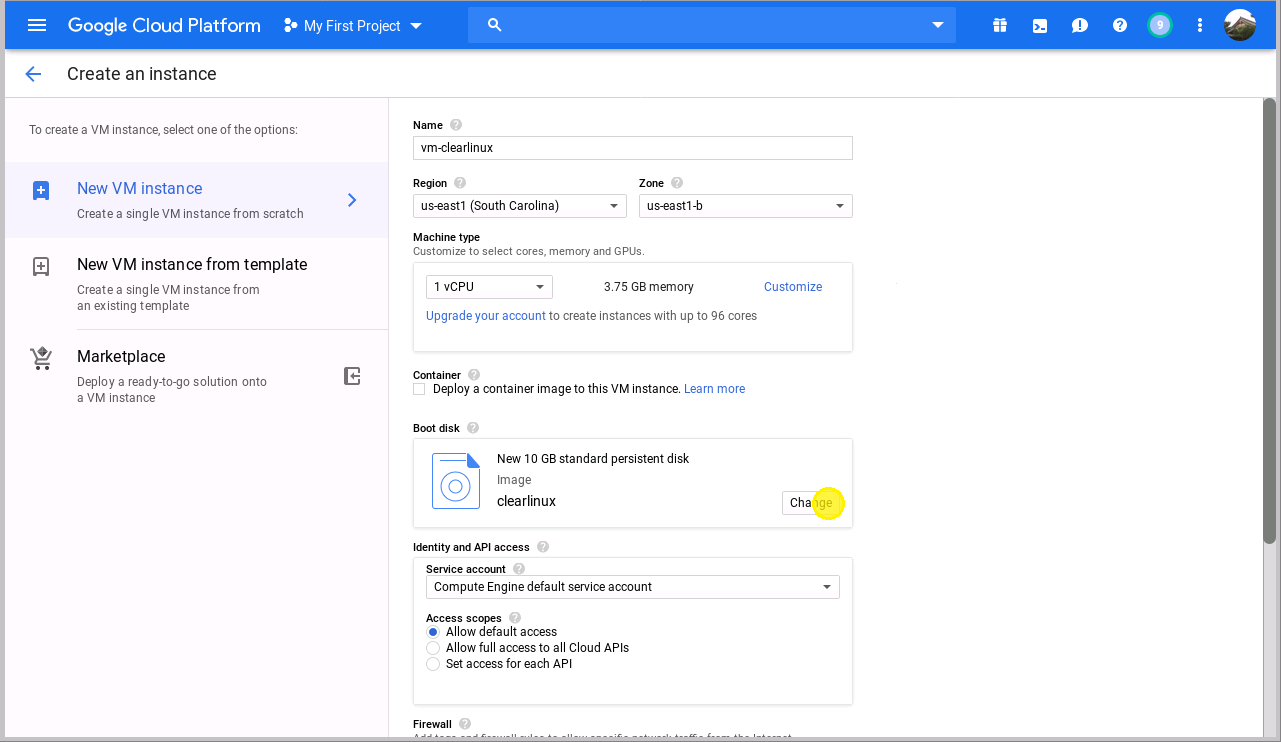Click the gift free trial icon
The image size is (1281, 742).
(1000, 25)
